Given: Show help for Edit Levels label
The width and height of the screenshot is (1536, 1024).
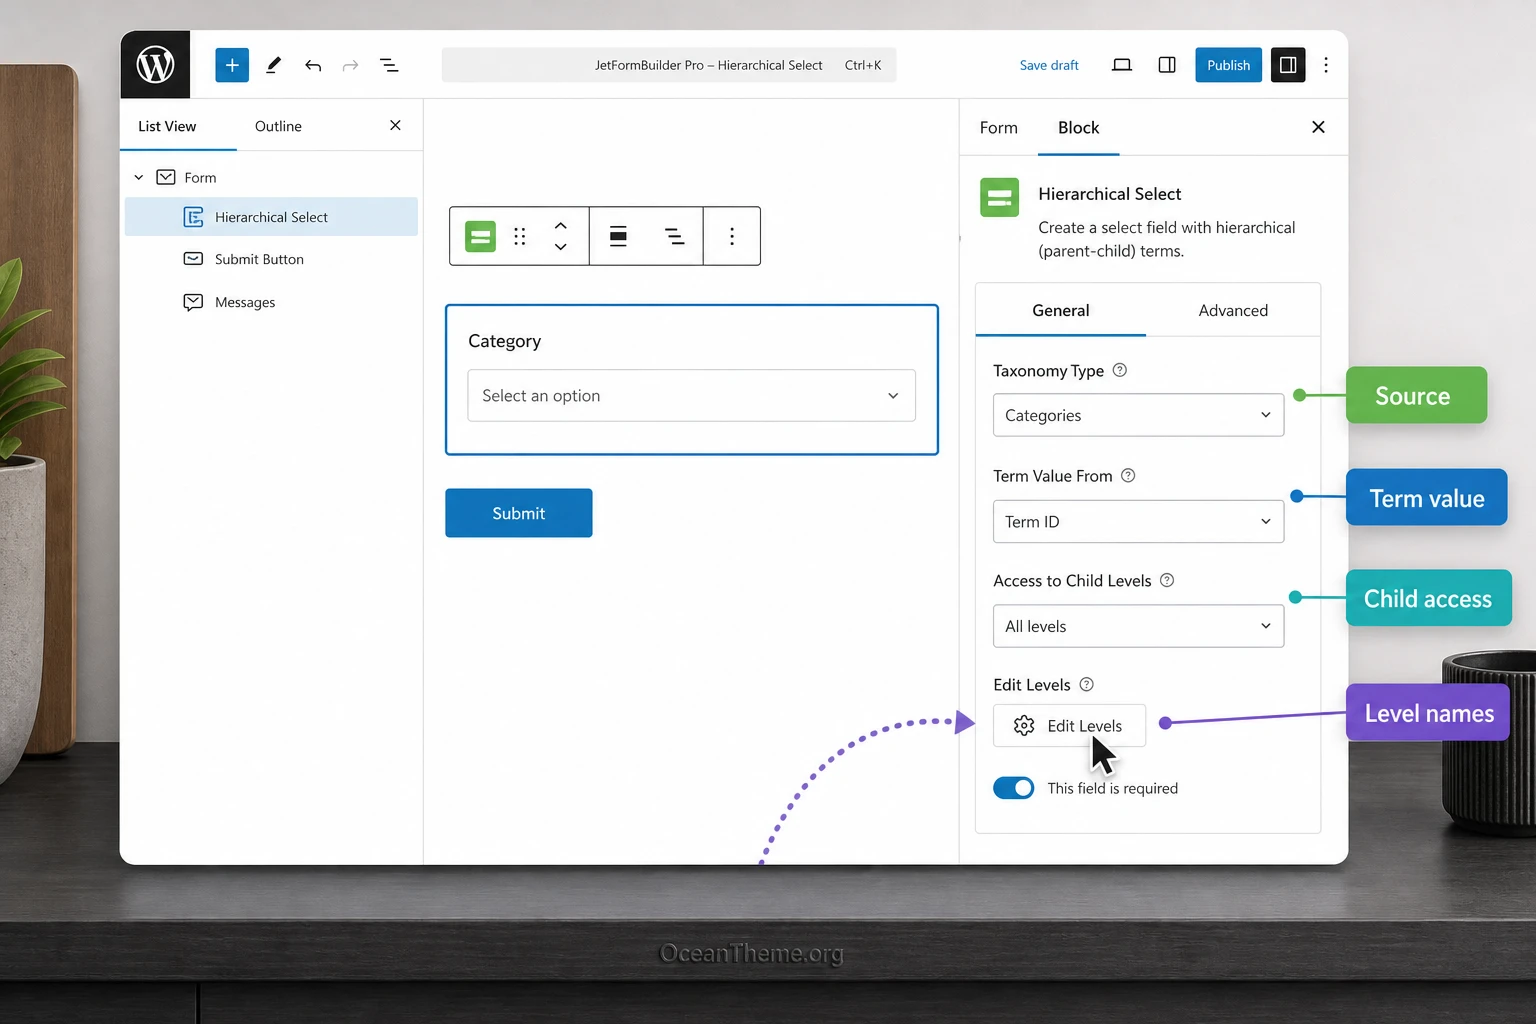Looking at the screenshot, I should [1087, 684].
